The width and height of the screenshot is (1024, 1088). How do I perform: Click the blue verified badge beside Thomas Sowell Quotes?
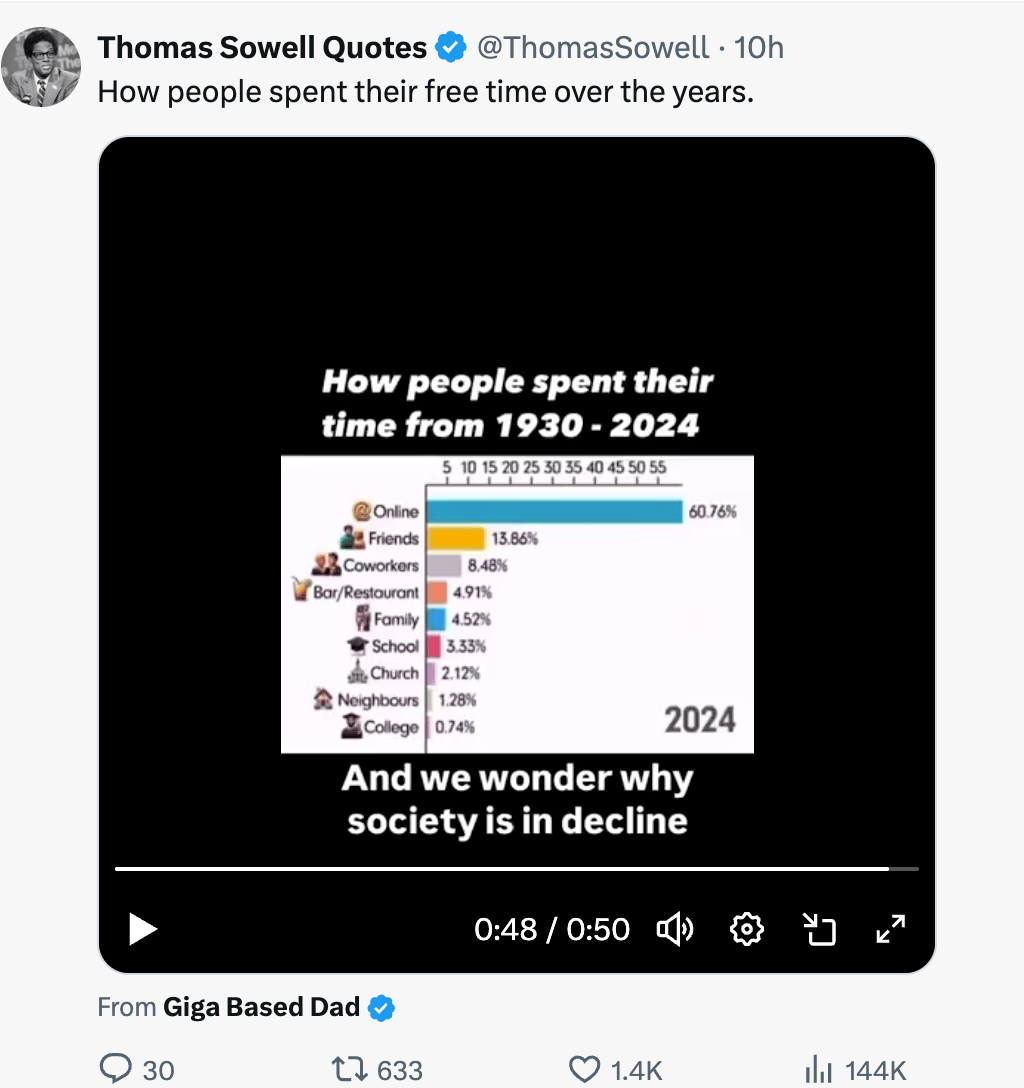452,47
